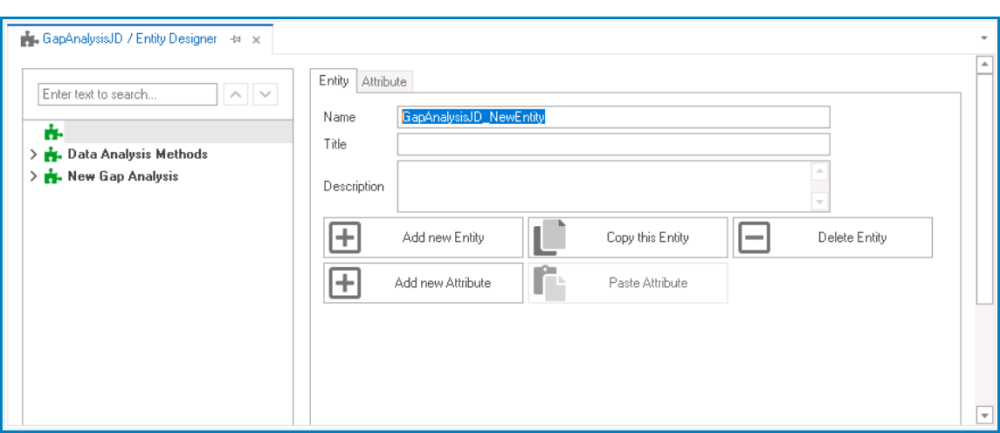Image resolution: width=1000 pixels, height=433 pixels.
Task: Open the tab list dropdown arrow at top right
Action: click(984, 38)
